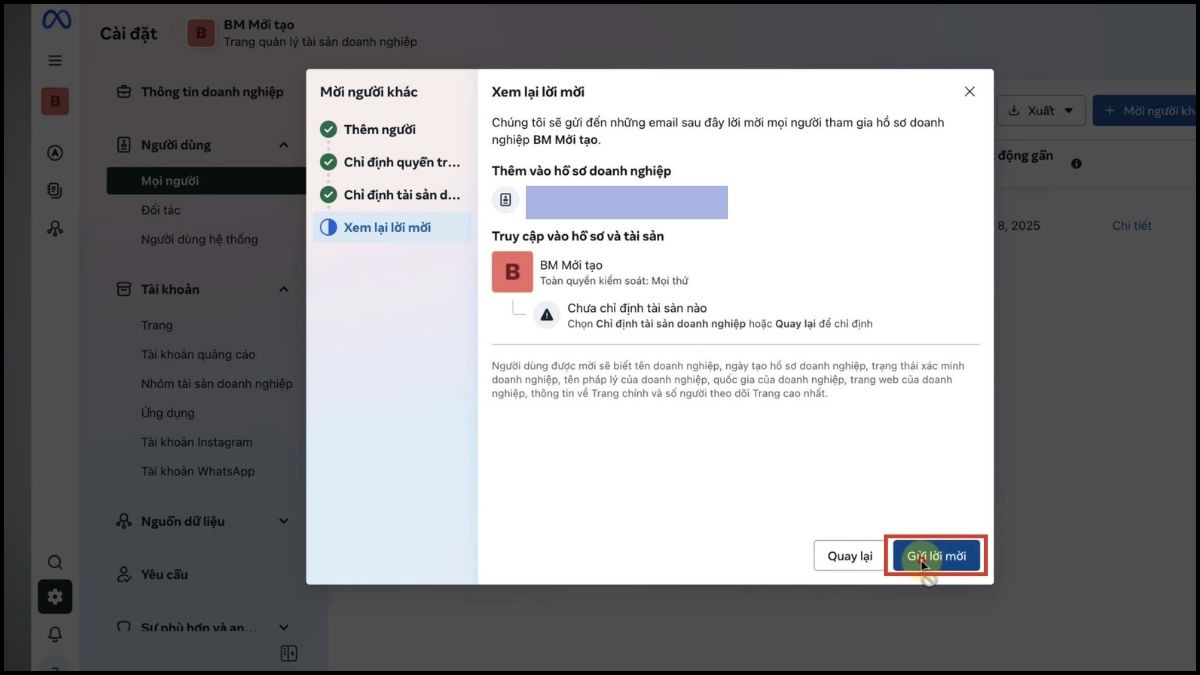Click the business avatar beside BM Mới tạo header
The height and width of the screenshot is (675, 1200).
point(201,33)
